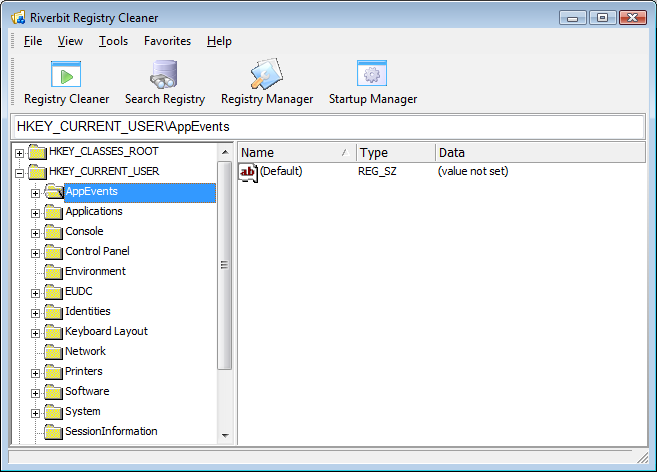Expand the System key

[x=36, y=414]
